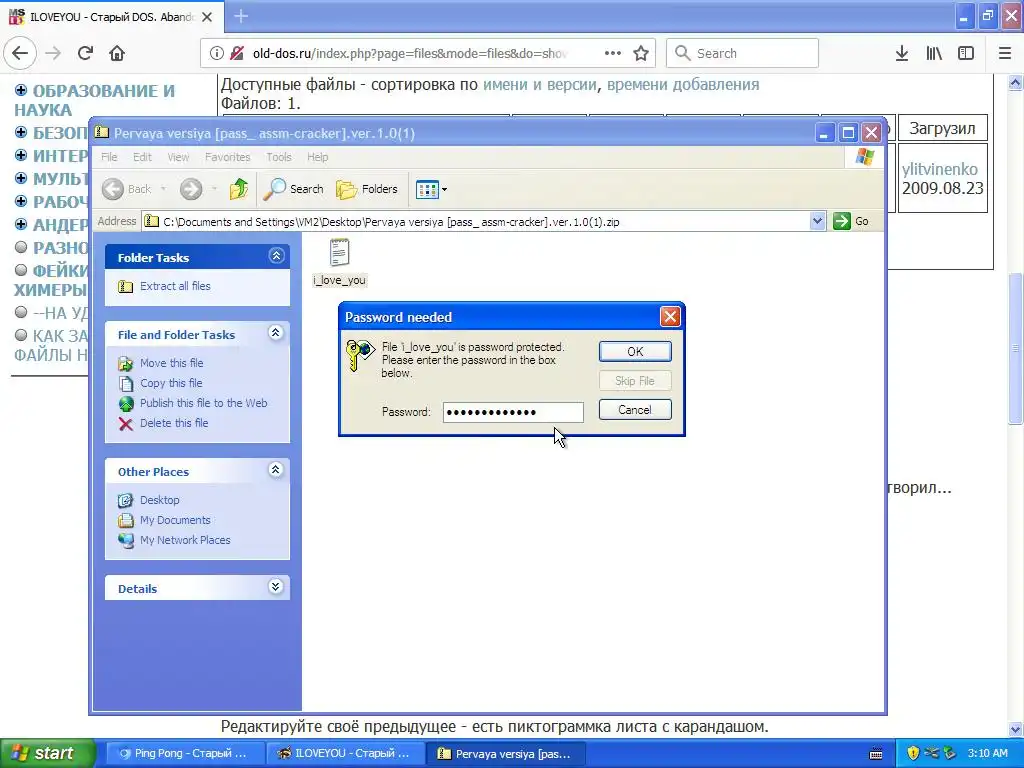The image size is (1024, 768).
Task: Click the disabled Skip File button
Action: click(x=635, y=381)
